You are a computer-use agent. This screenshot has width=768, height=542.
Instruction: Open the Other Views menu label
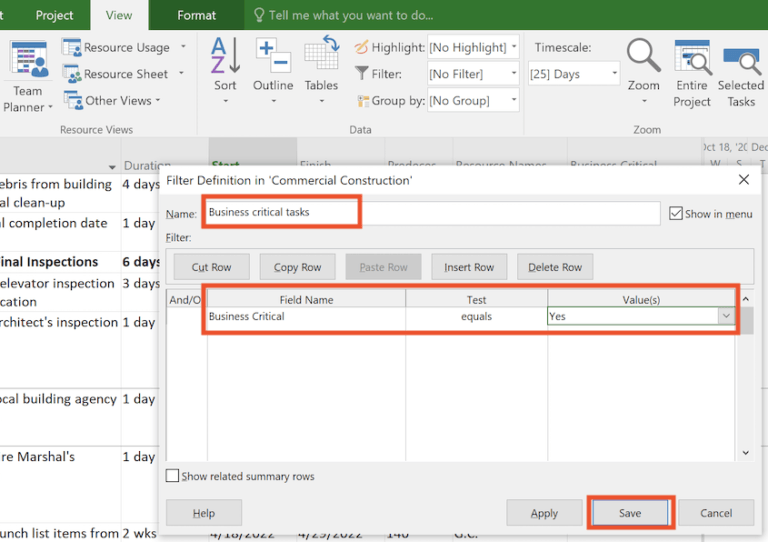(118, 100)
